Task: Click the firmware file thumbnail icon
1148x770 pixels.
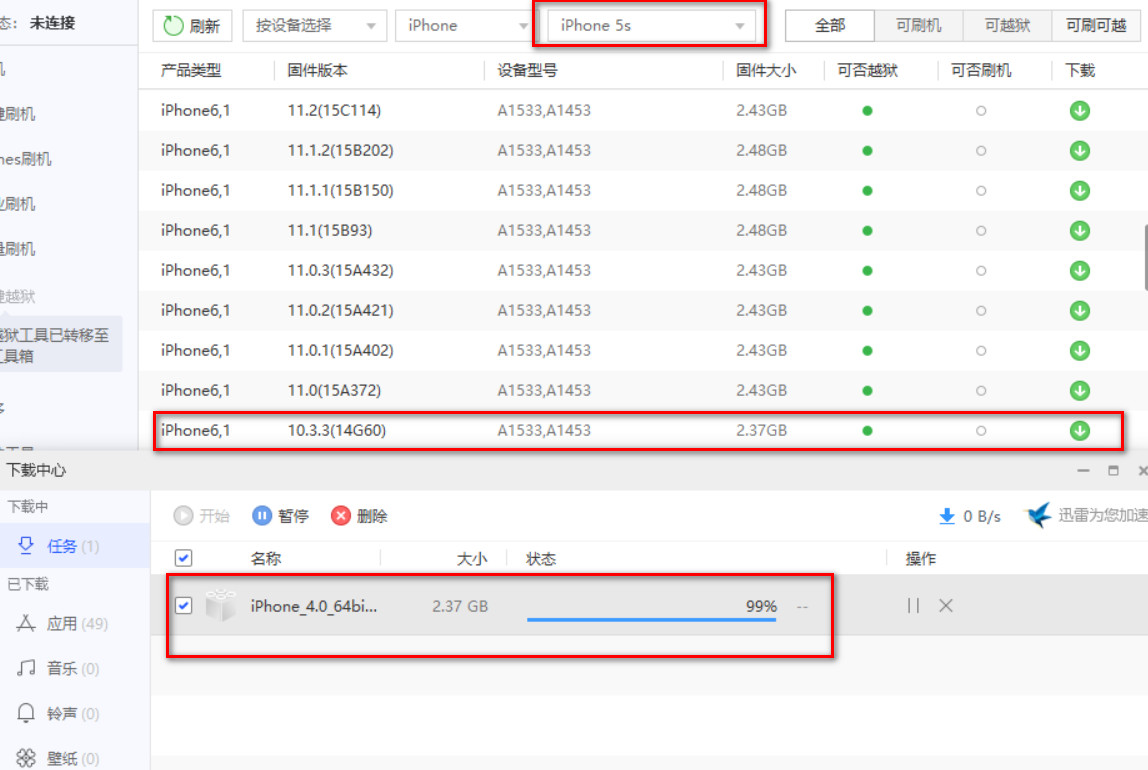Action: click(x=220, y=605)
